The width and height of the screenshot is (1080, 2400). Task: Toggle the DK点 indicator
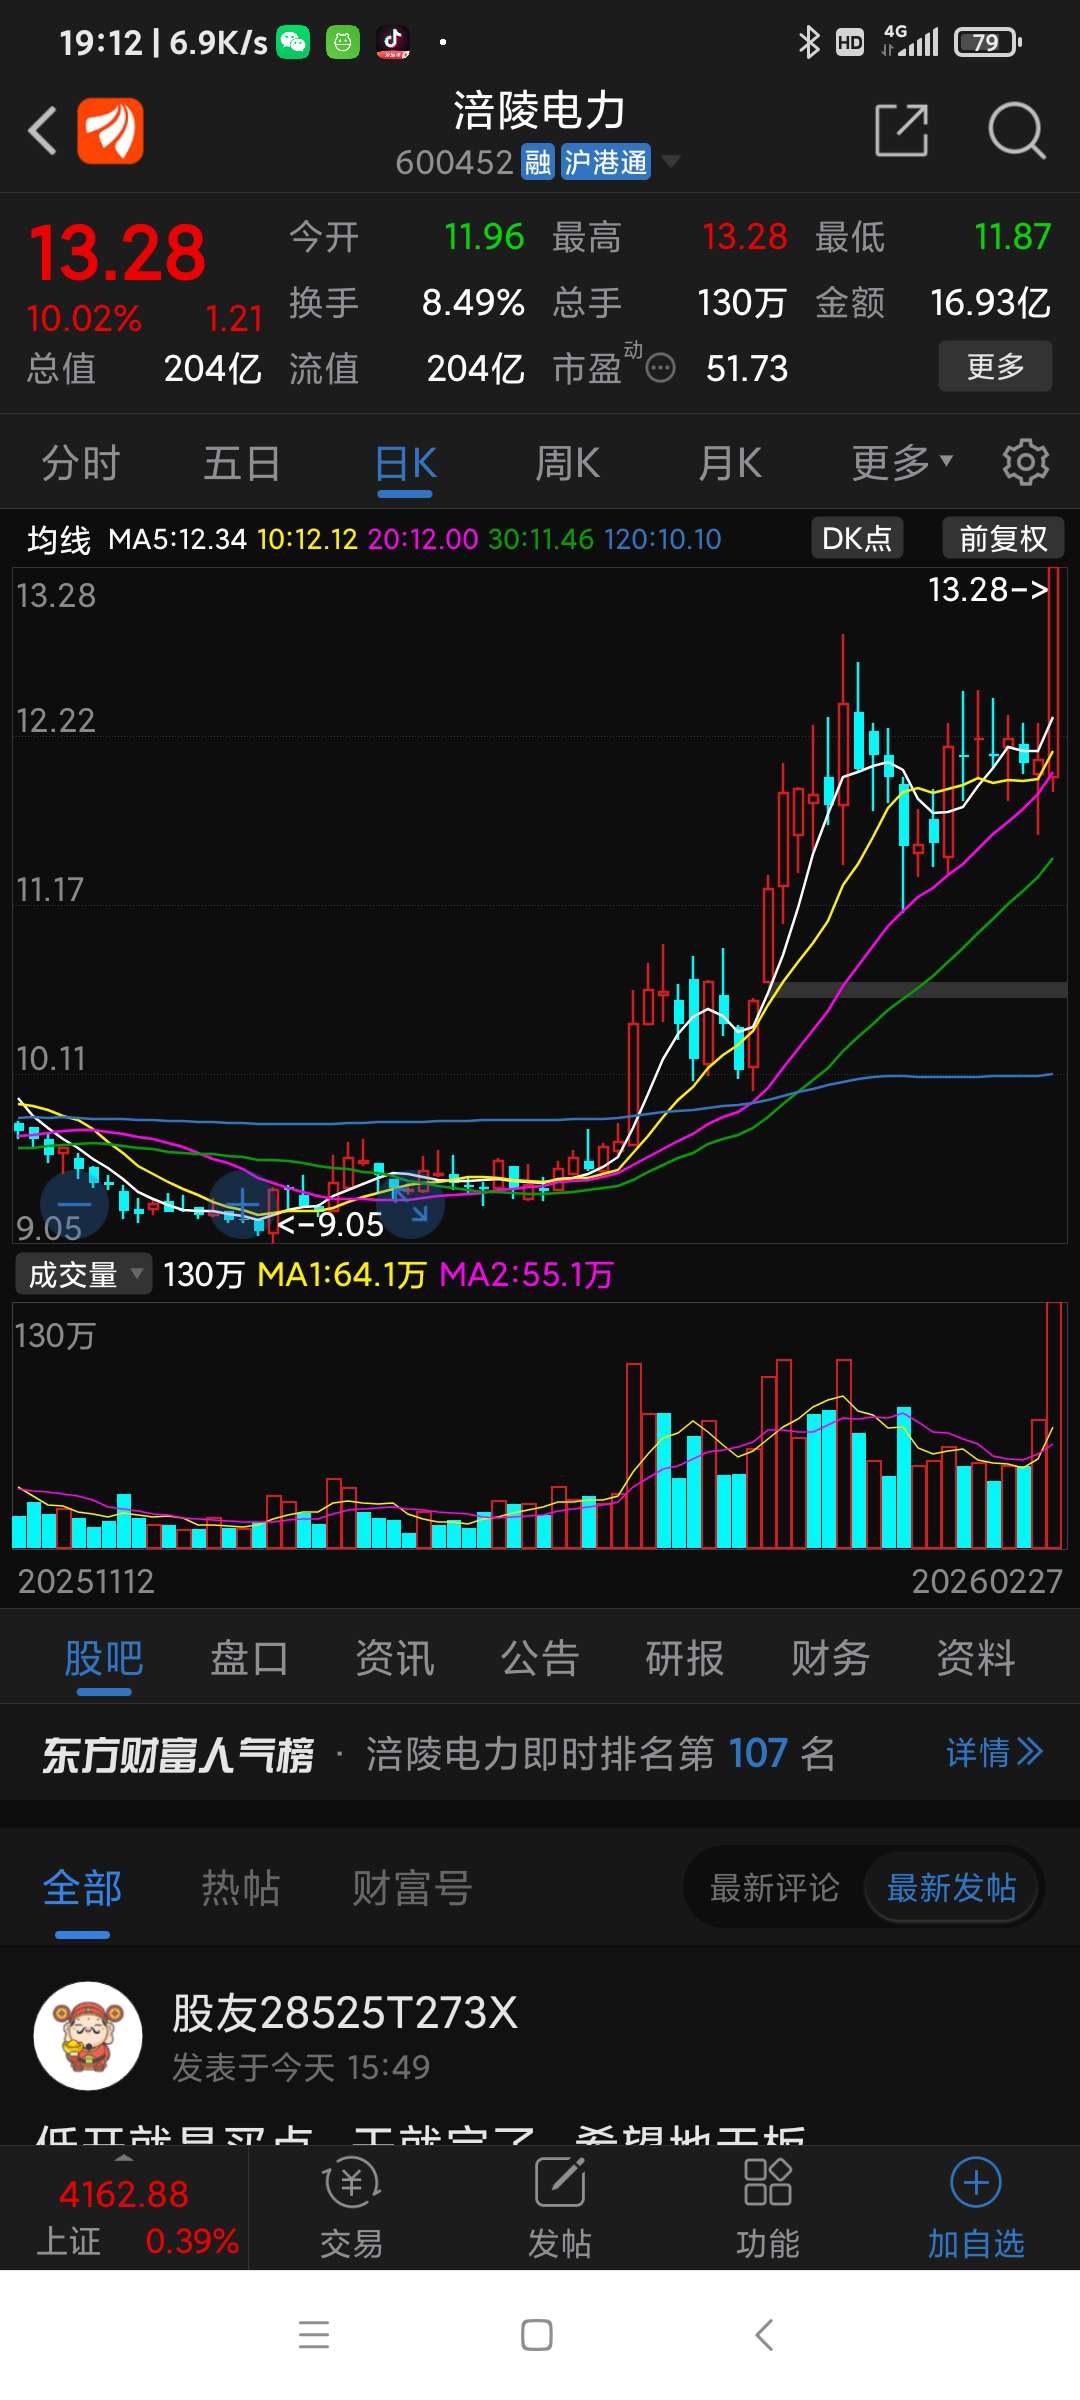tap(857, 538)
